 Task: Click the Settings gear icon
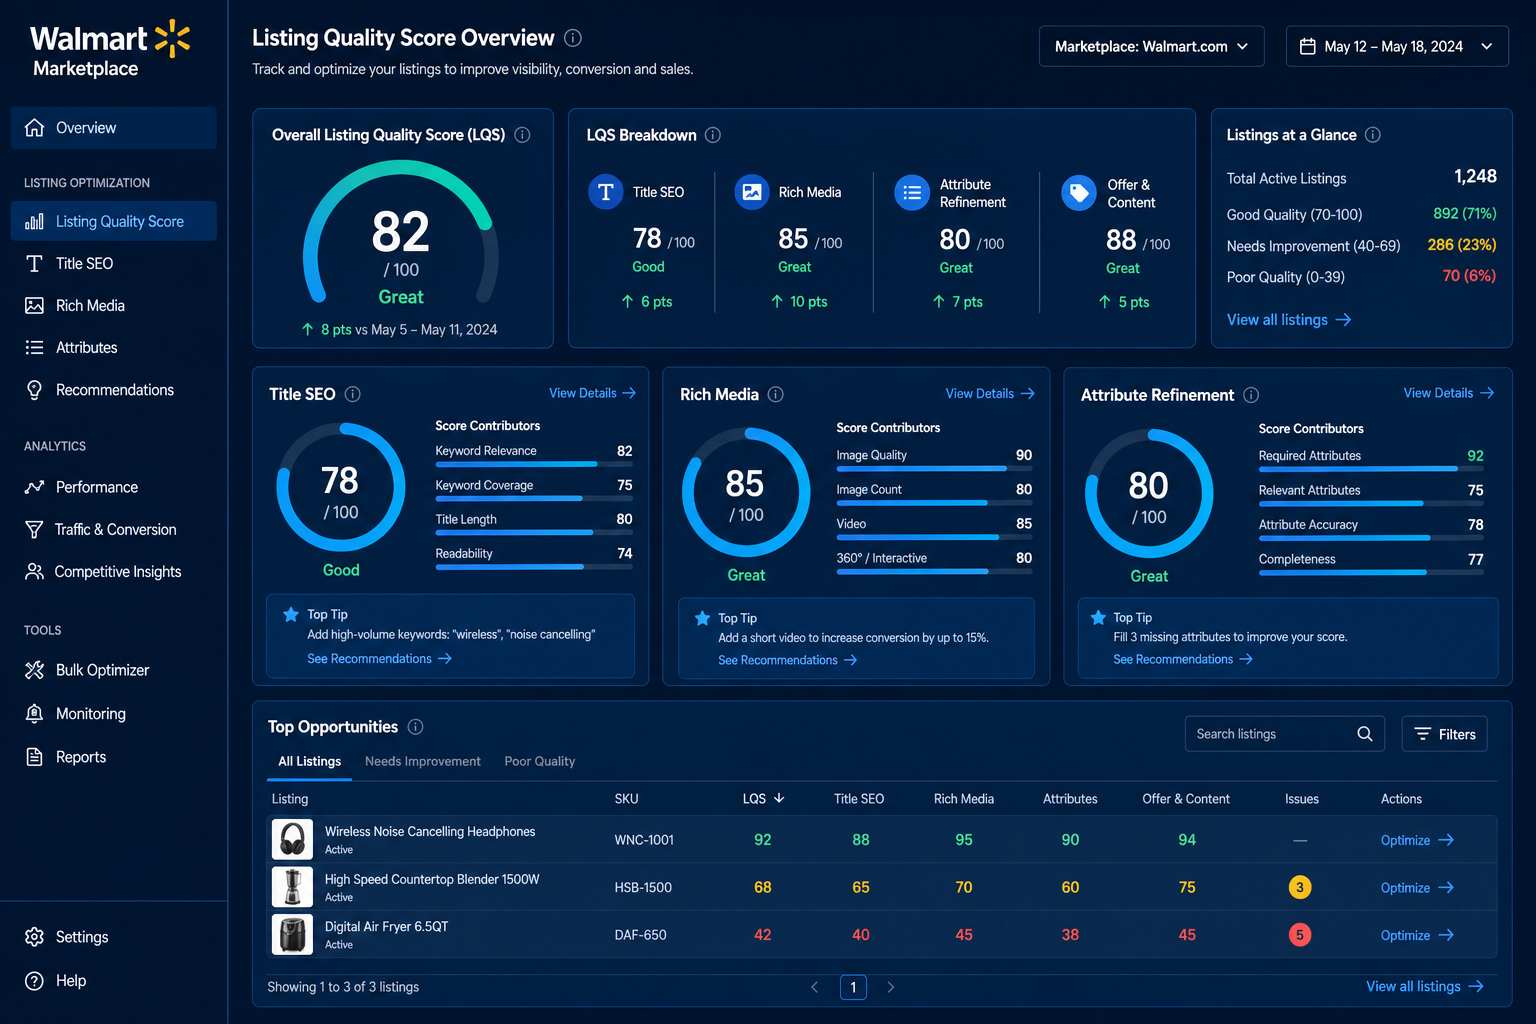click(x=34, y=937)
